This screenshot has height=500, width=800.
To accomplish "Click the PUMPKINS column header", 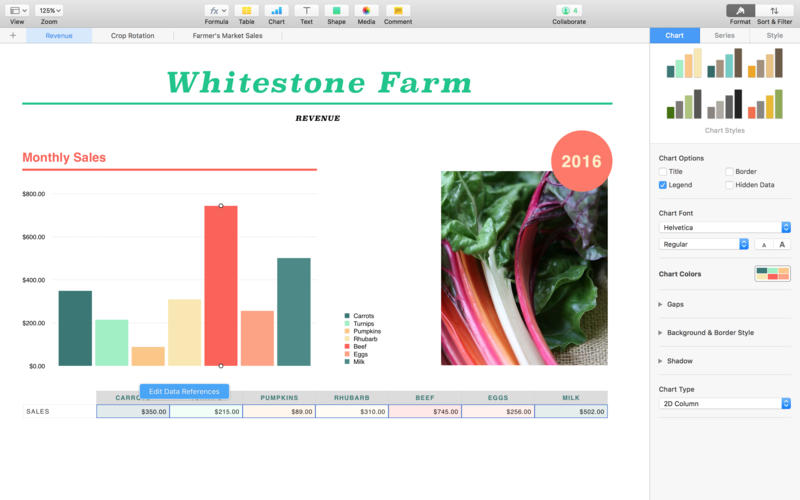I will [279, 397].
